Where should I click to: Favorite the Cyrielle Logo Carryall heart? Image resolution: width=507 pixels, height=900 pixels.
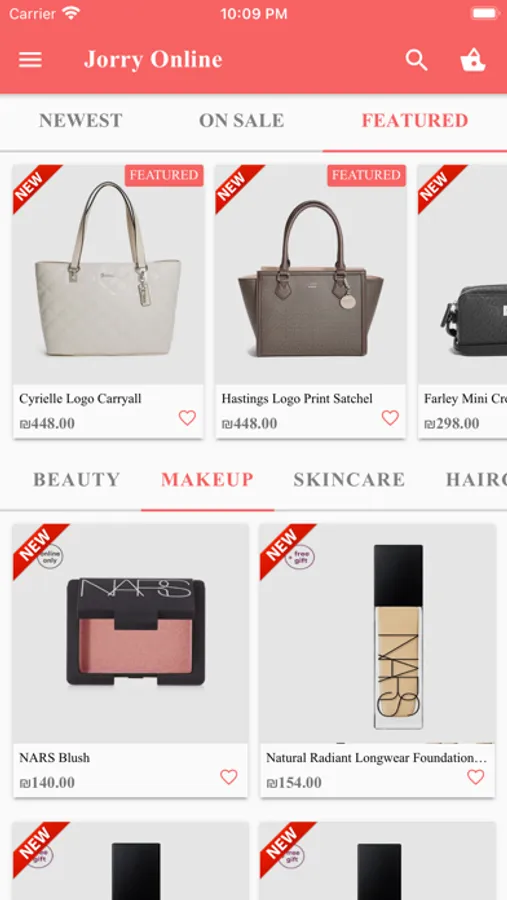(x=187, y=418)
